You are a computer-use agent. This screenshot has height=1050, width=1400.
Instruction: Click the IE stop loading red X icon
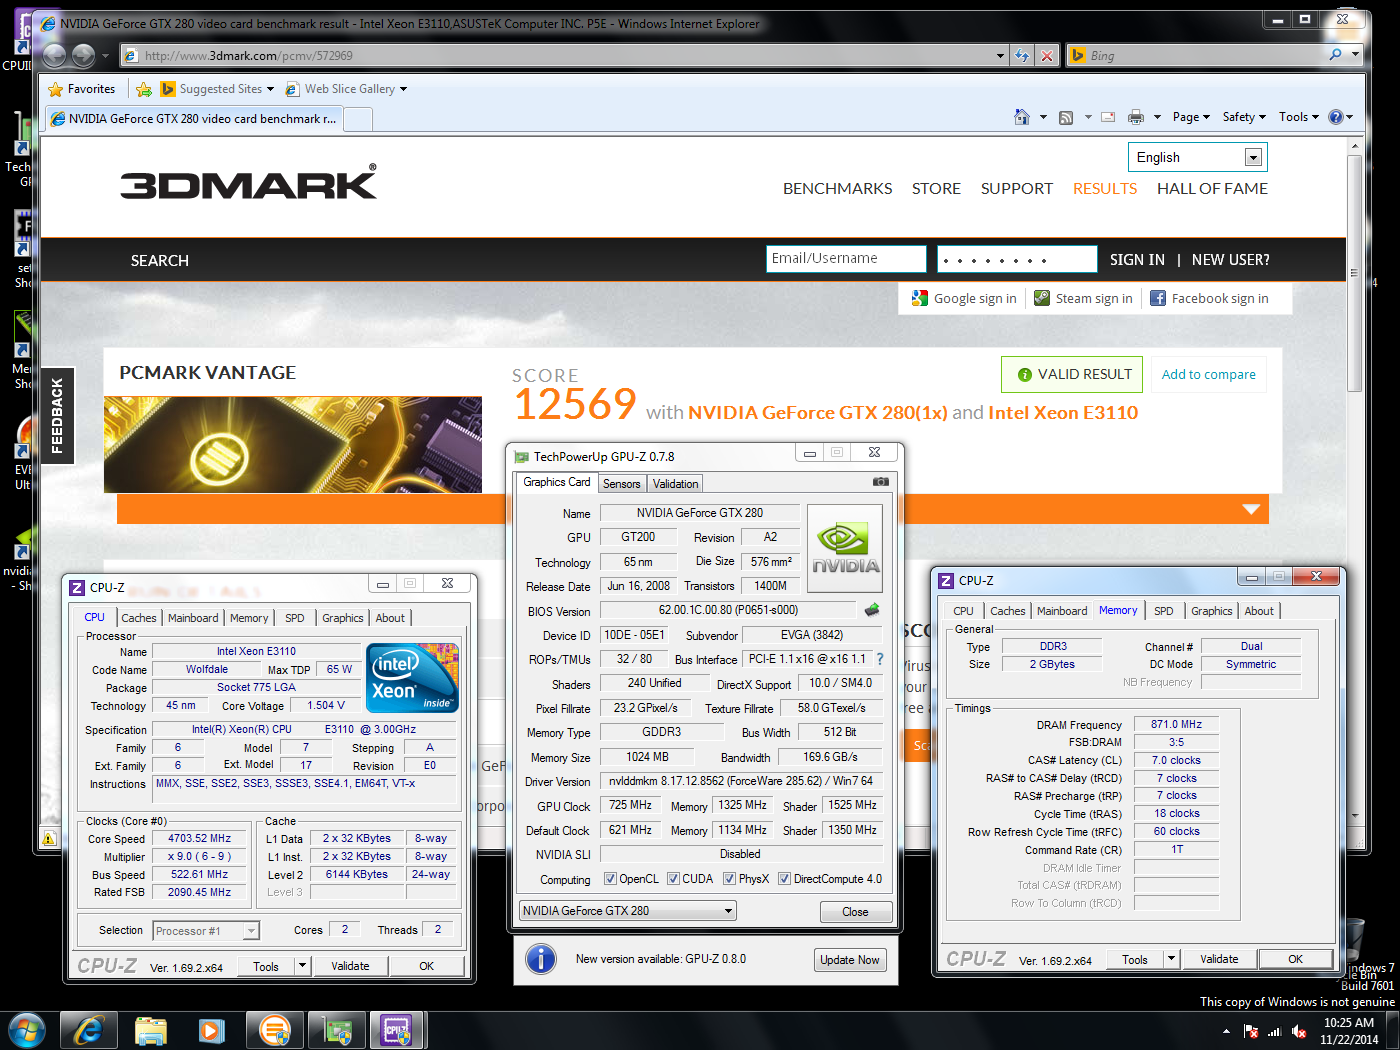[1046, 56]
